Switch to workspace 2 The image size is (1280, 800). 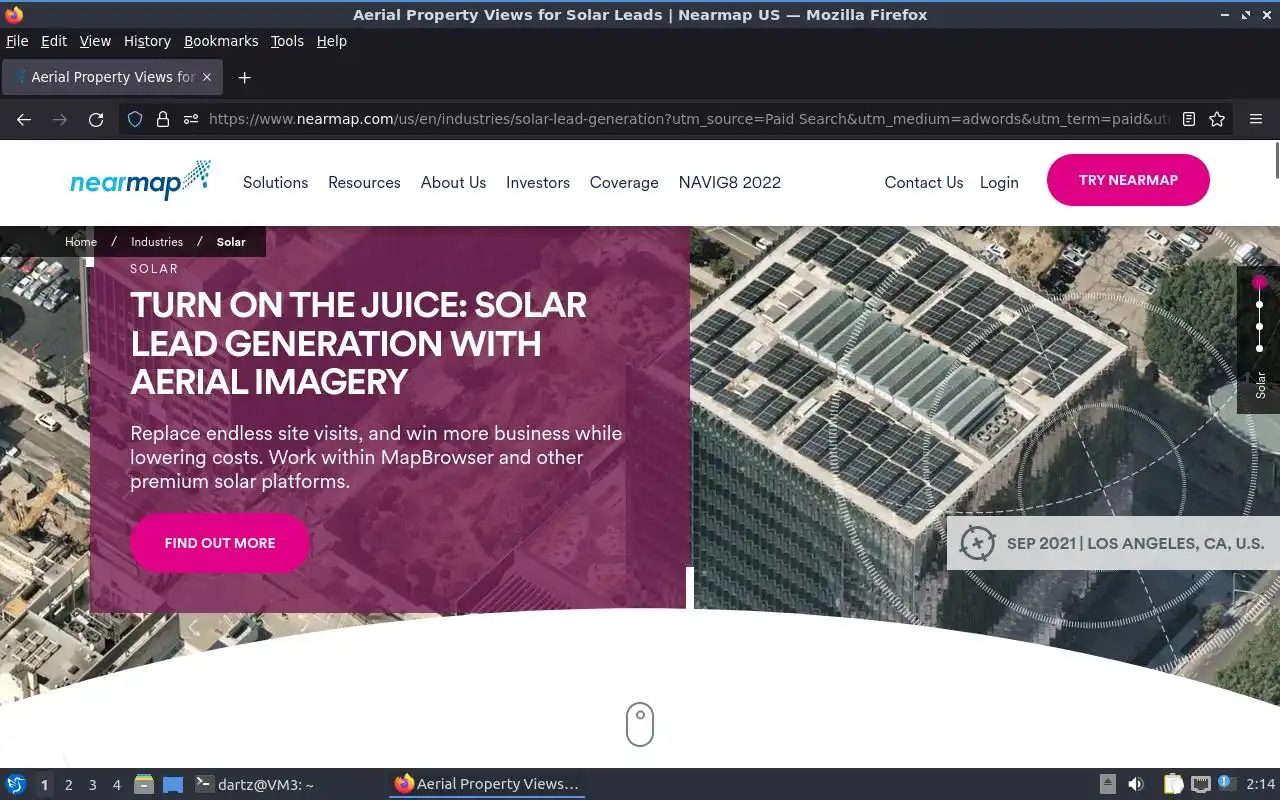click(x=68, y=785)
